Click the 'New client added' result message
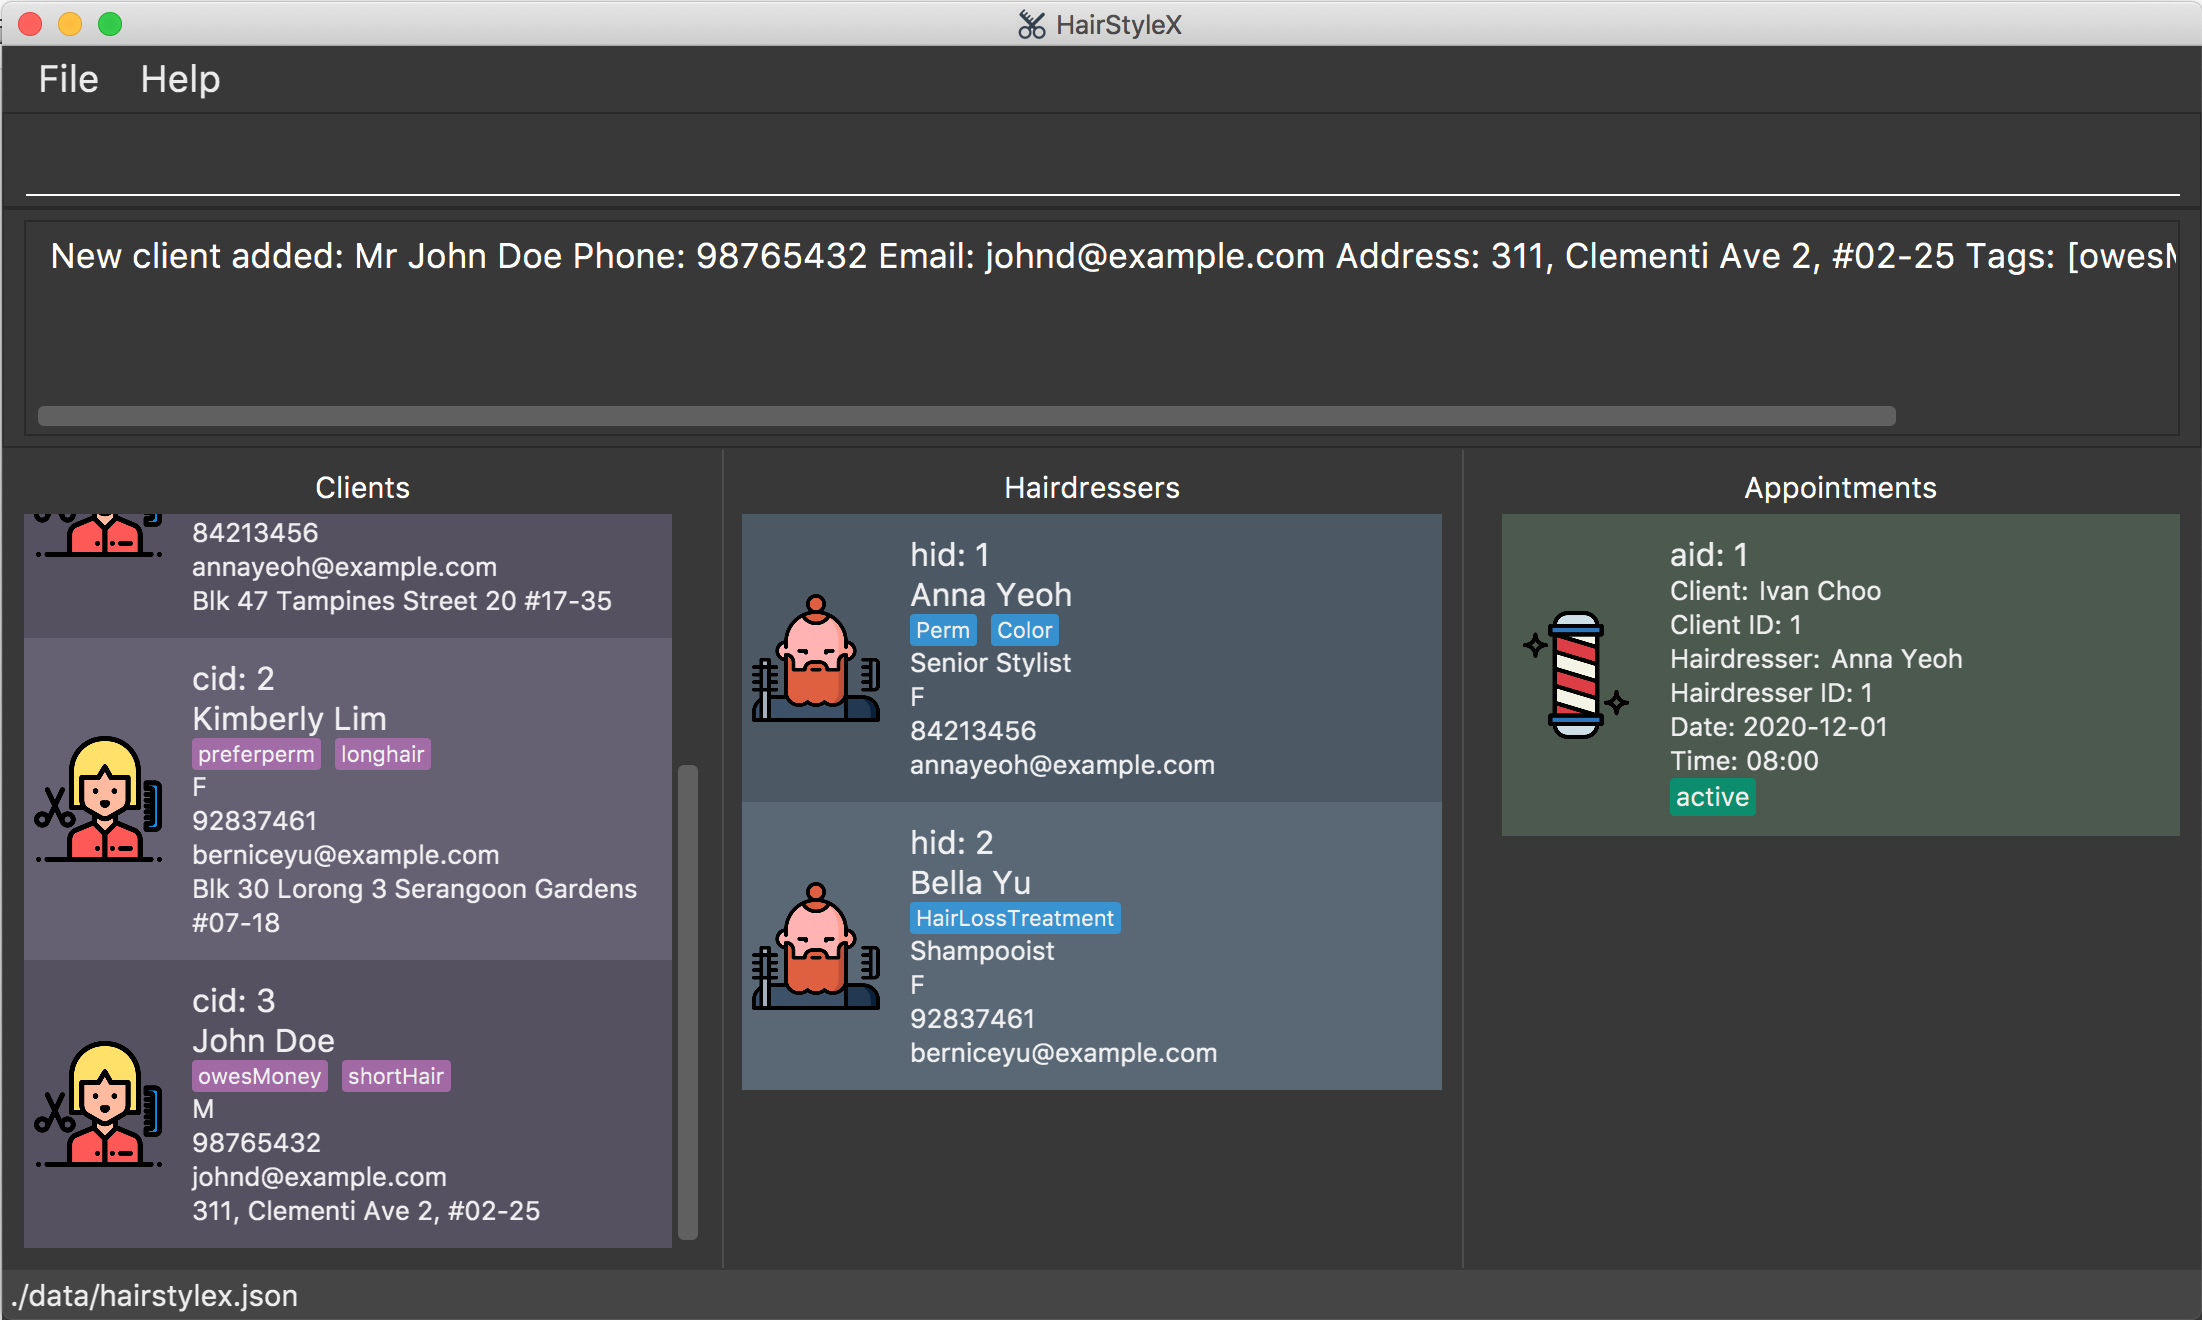This screenshot has height=1320, width=2202. (x=1112, y=256)
